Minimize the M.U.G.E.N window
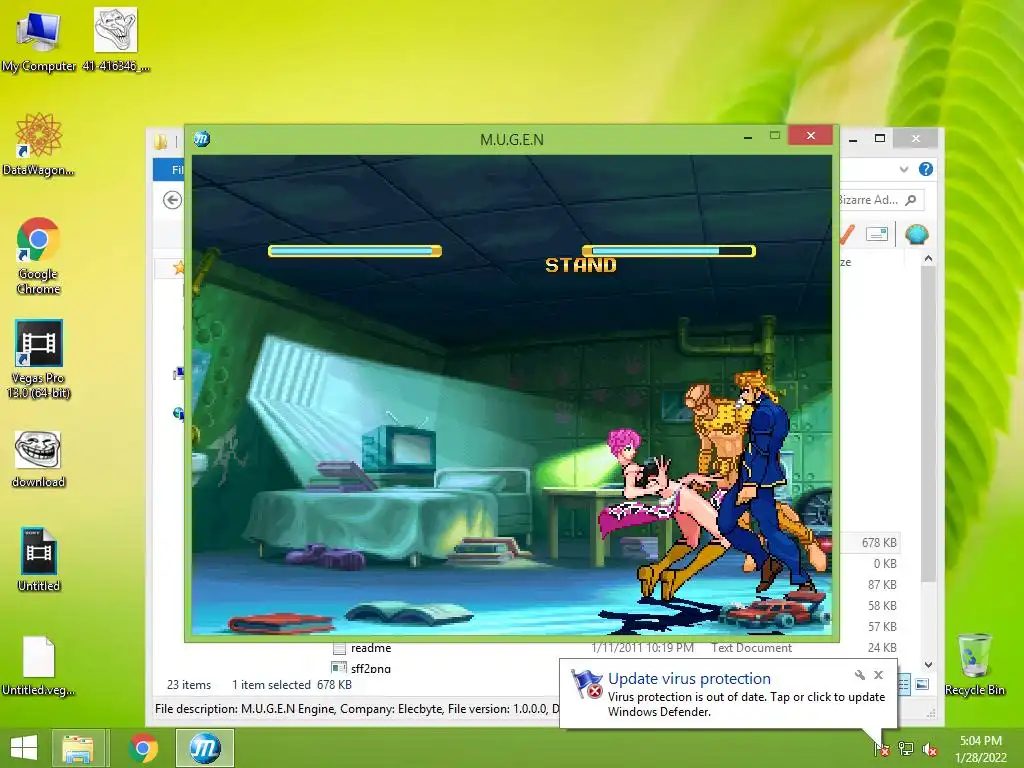 tap(748, 137)
